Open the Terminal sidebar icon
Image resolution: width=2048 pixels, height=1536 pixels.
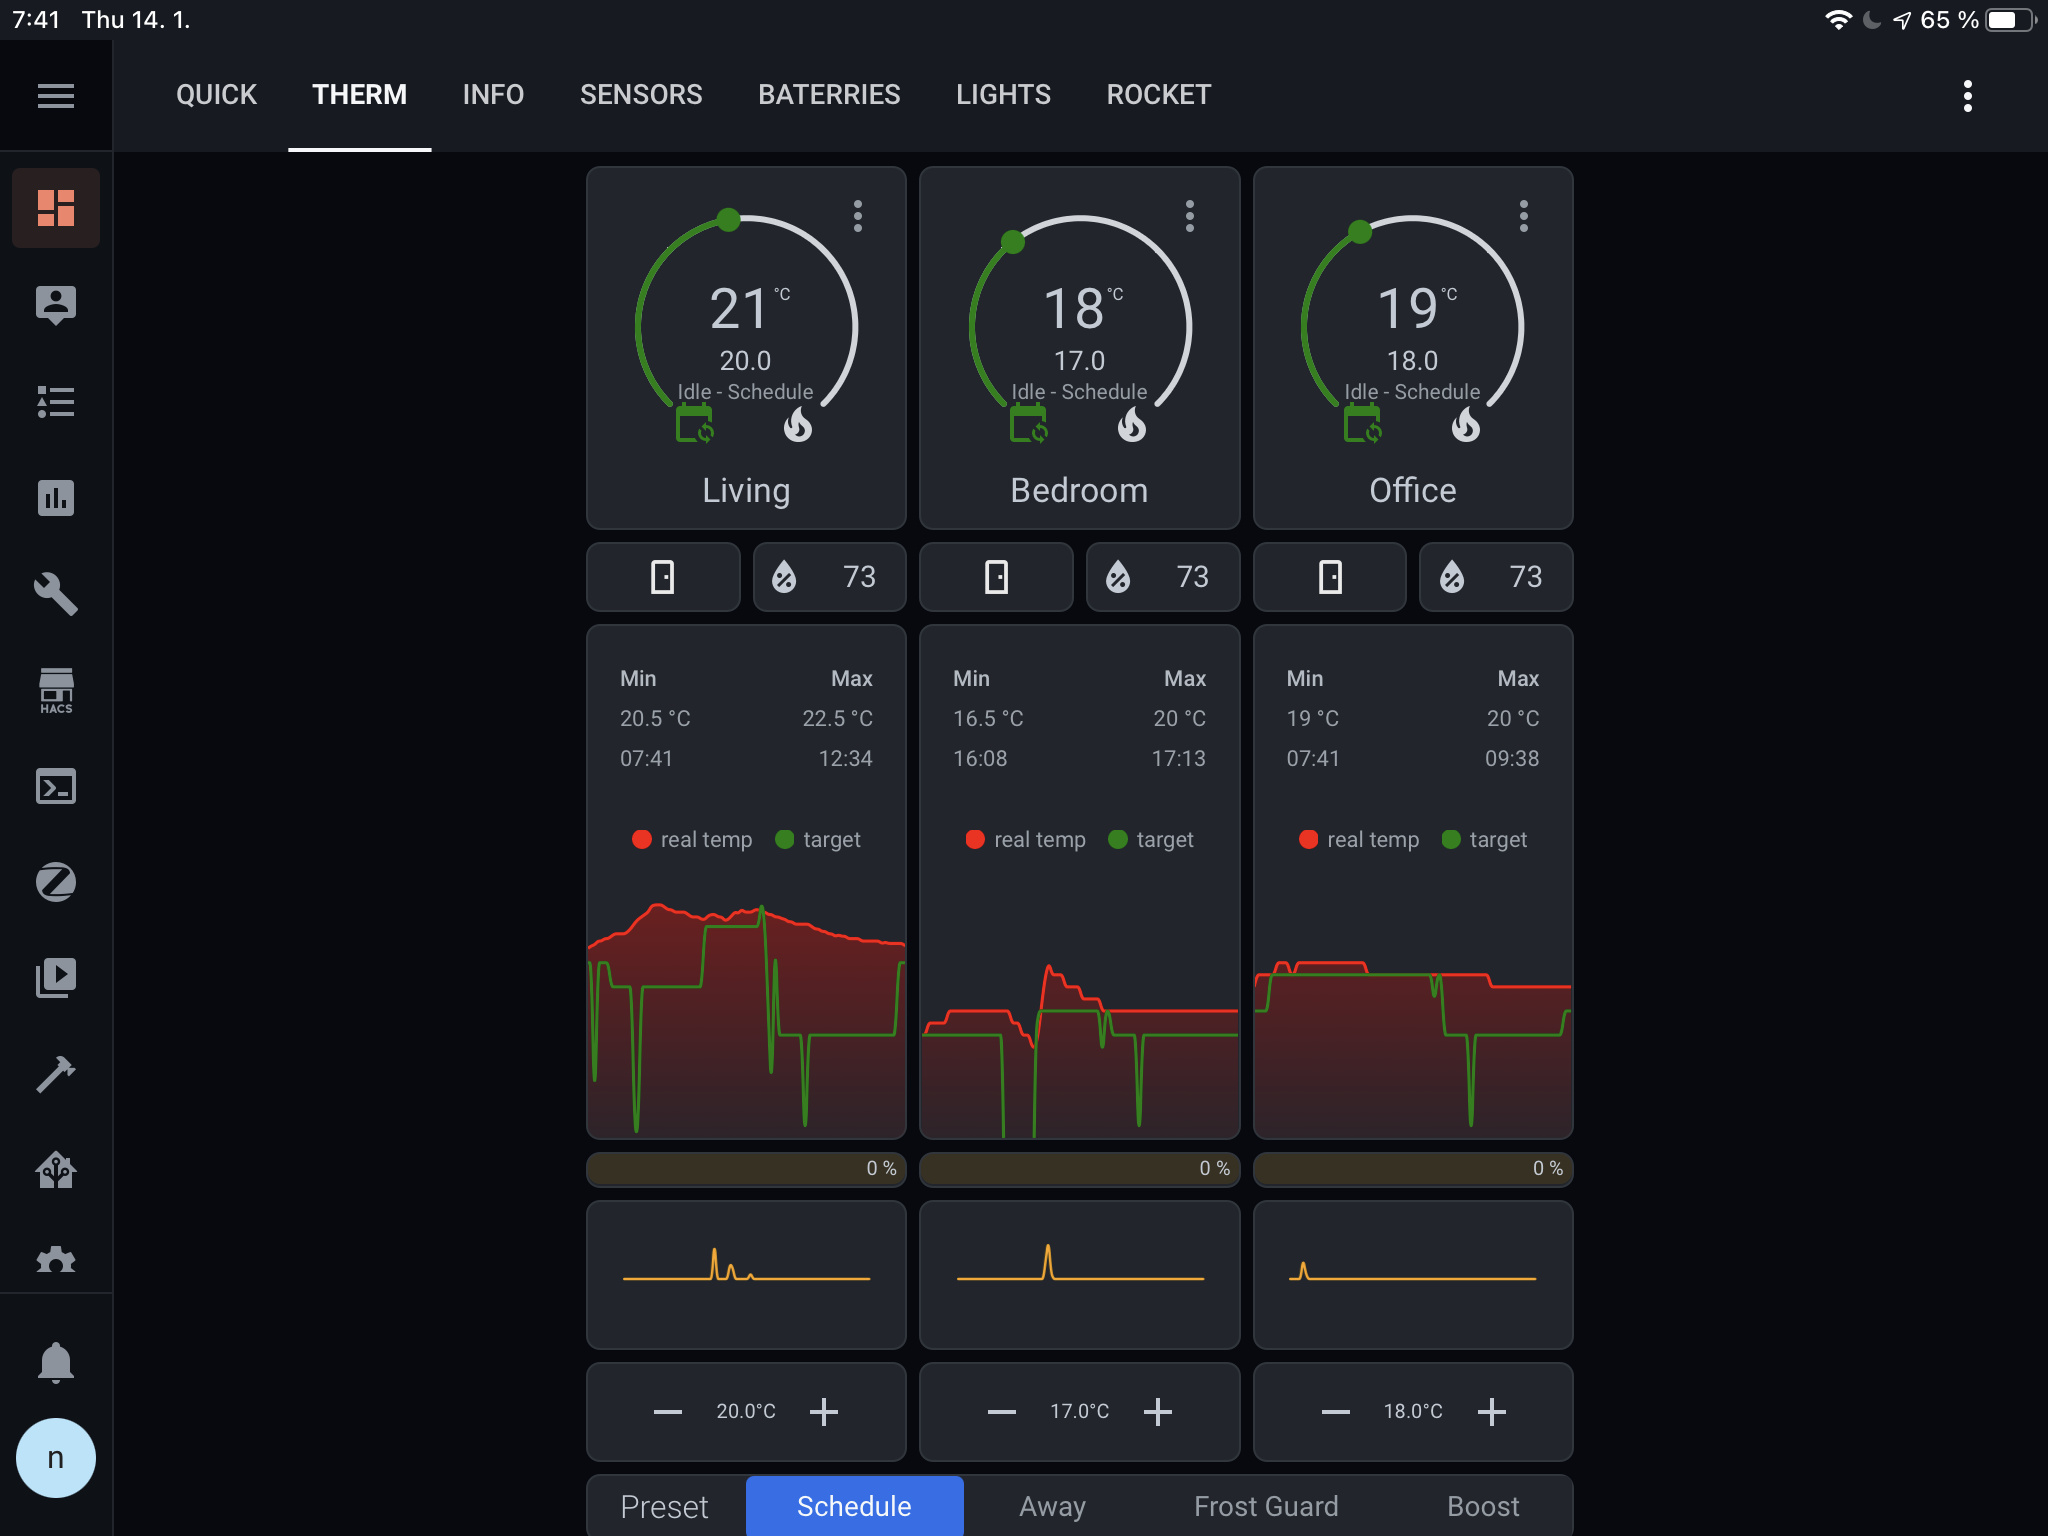(x=56, y=787)
